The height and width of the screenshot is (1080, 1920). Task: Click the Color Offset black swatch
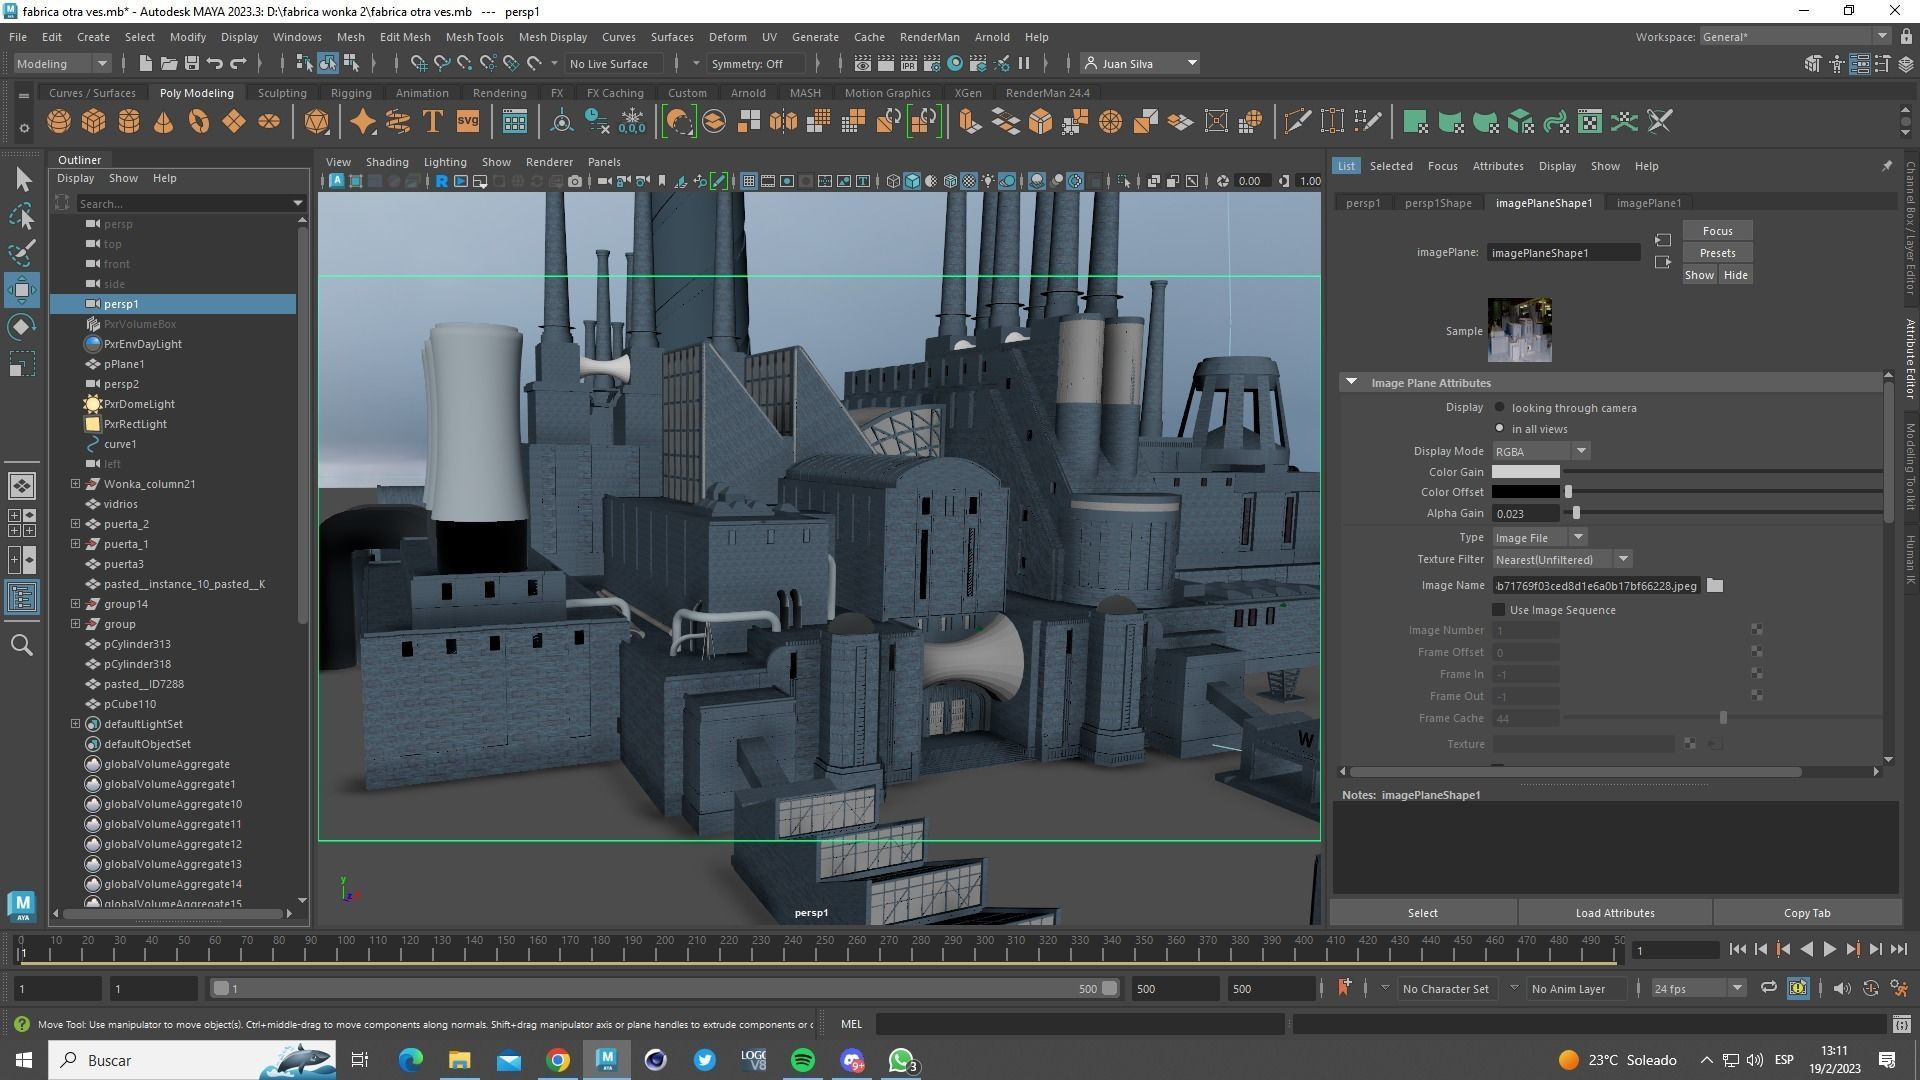coord(1525,492)
